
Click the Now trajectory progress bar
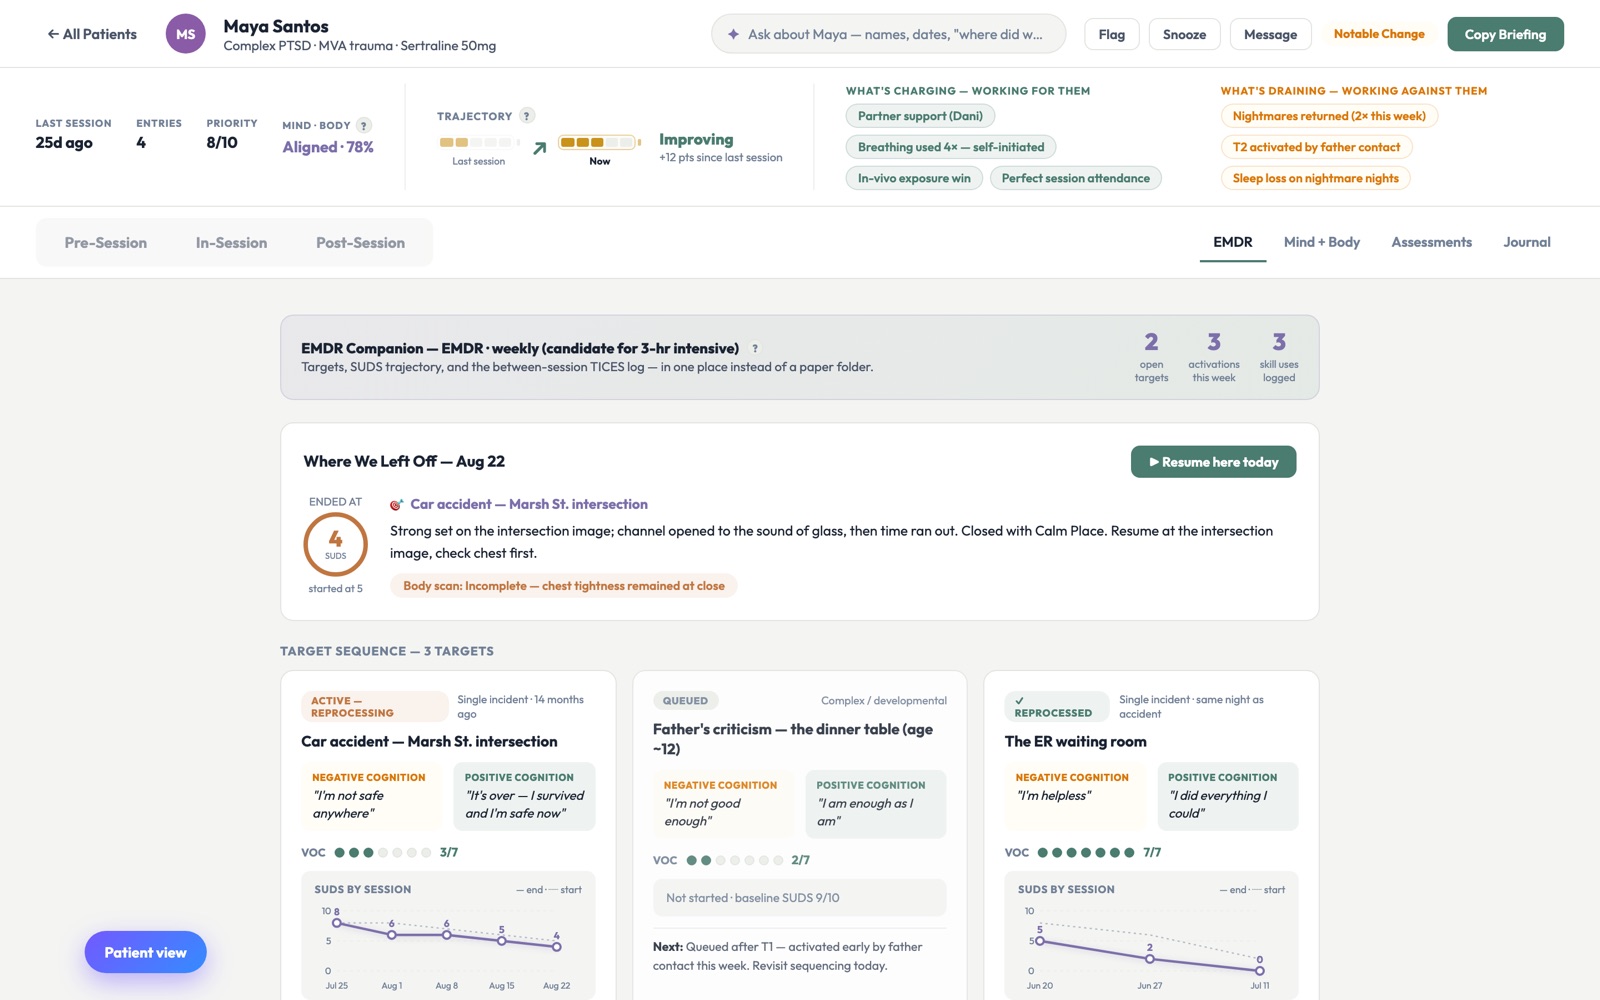point(599,142)
